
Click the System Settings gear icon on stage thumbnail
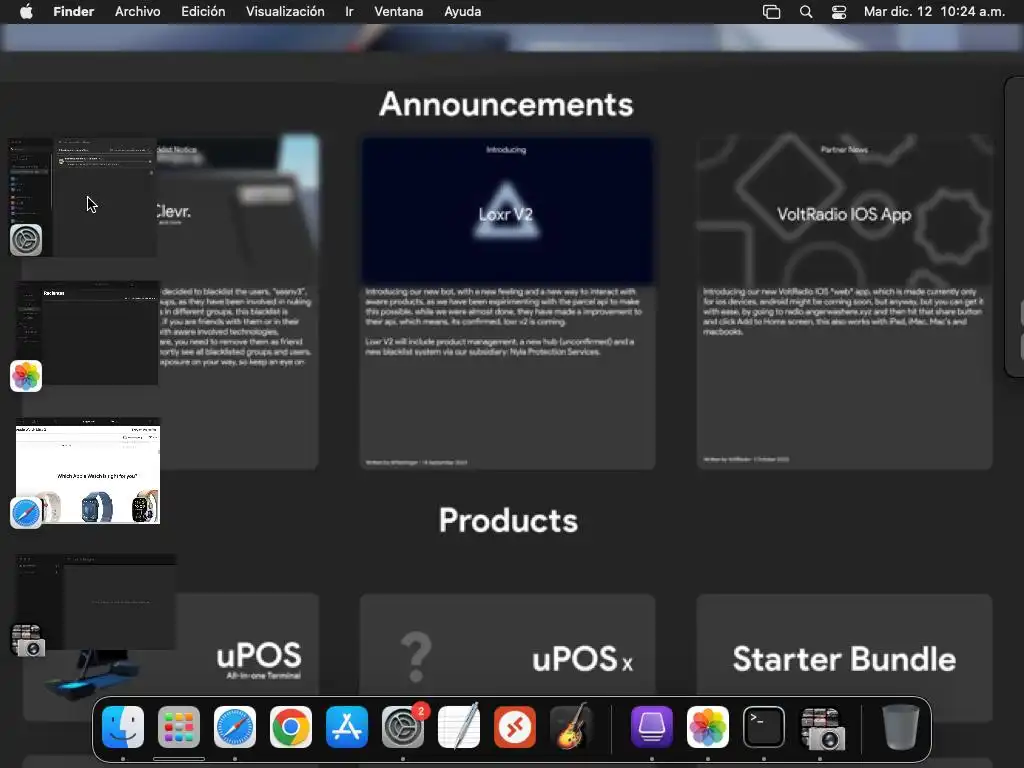click(x=26, y=240)
